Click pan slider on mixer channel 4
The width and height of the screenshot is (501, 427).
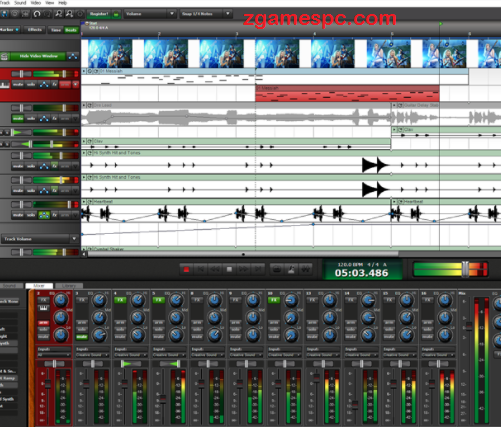[x=131, y=364]
